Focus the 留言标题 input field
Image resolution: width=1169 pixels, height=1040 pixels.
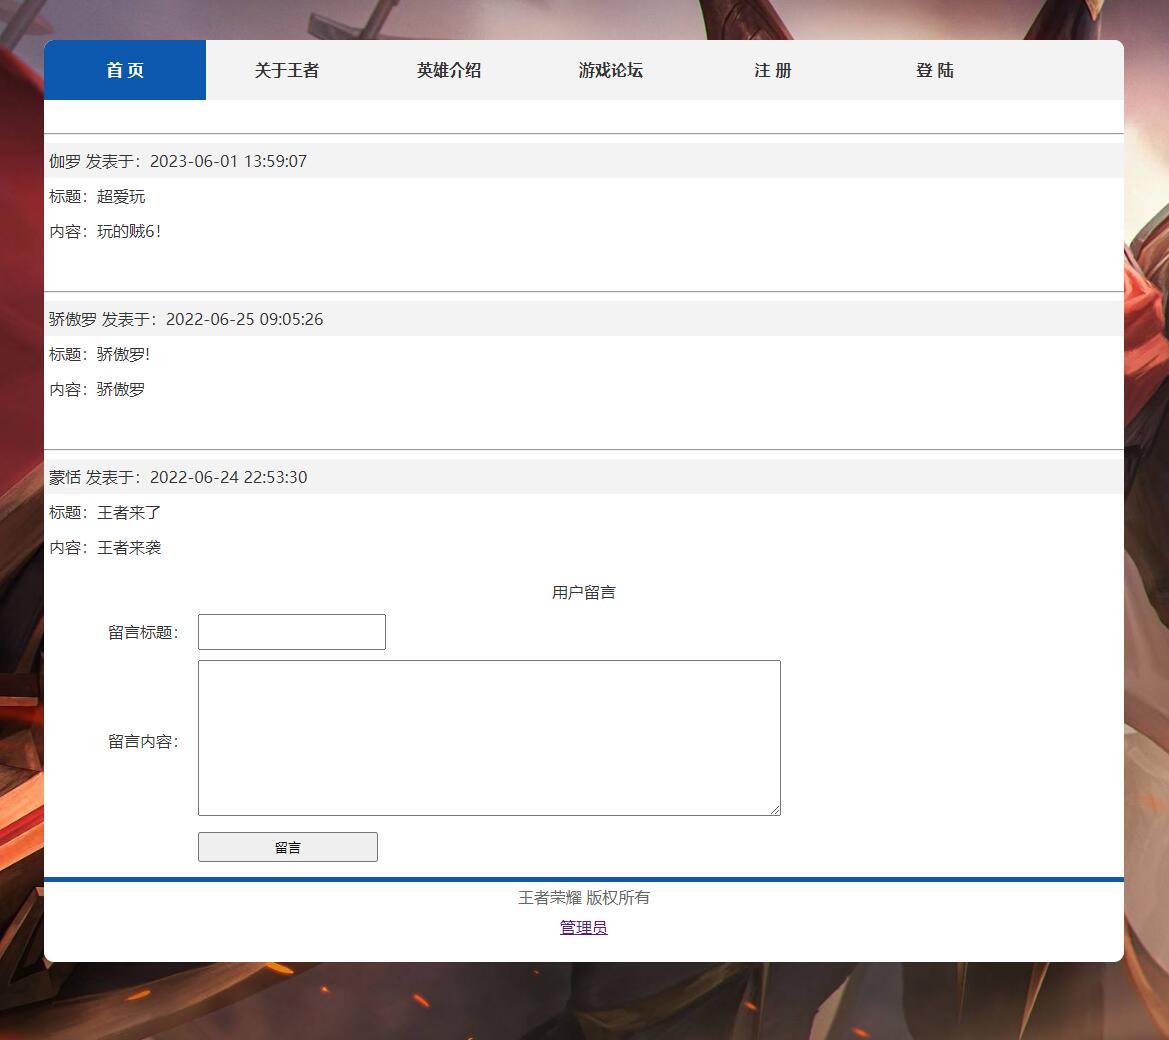point(292,632)
